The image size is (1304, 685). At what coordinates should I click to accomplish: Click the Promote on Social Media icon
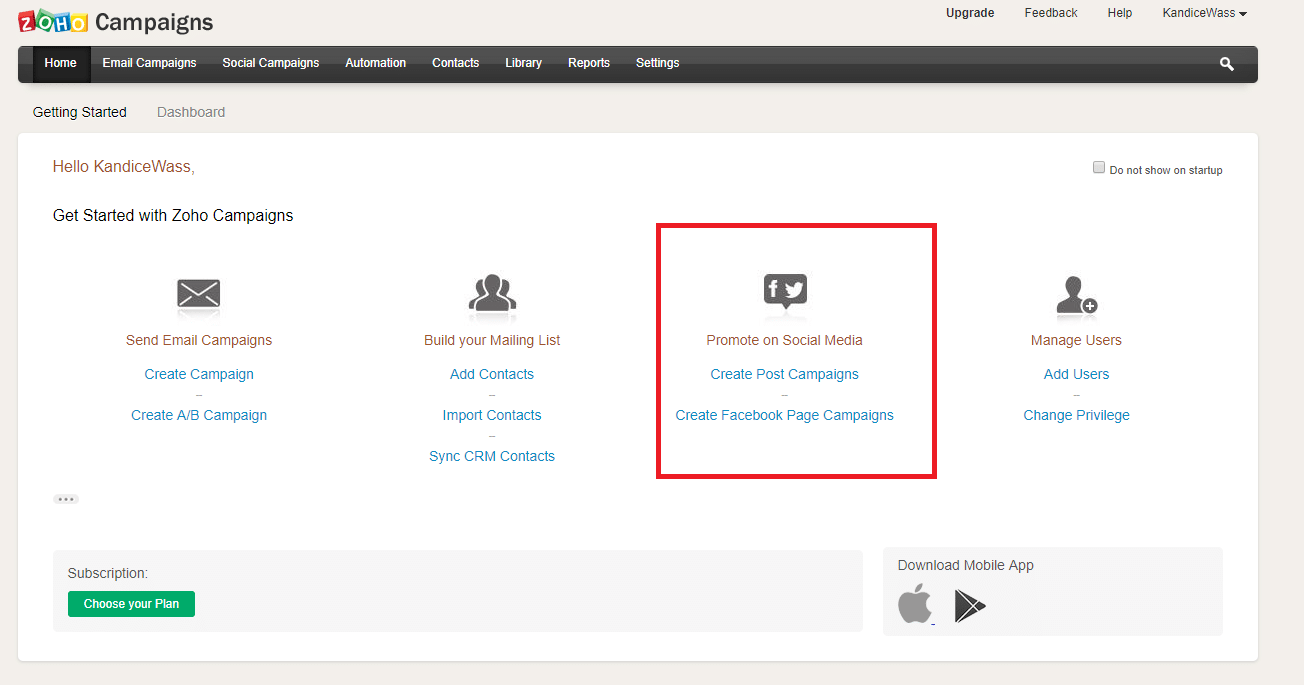pos(785,291)
